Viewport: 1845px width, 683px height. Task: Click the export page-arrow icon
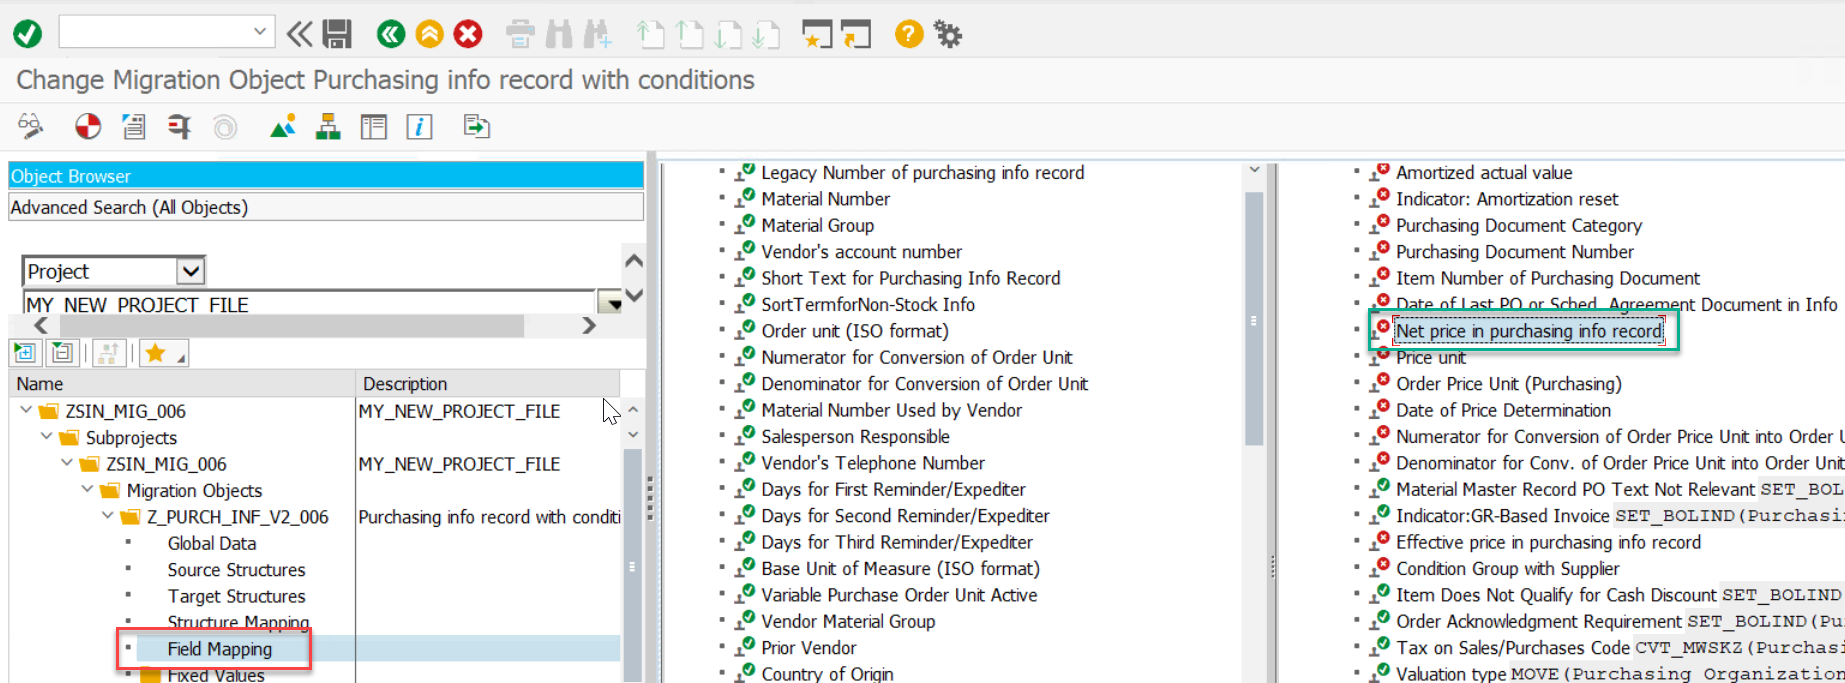[x=476, y=126]
